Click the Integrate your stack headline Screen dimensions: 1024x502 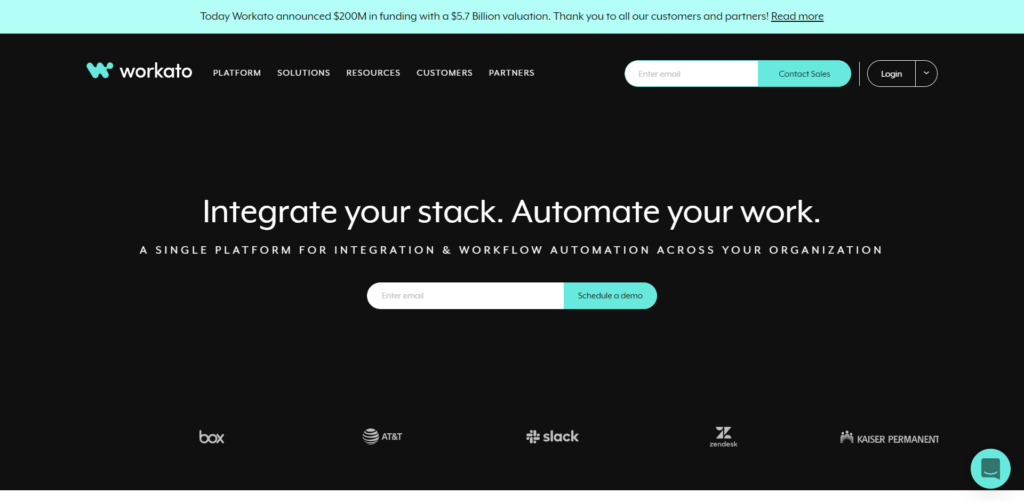pos(511,212)
